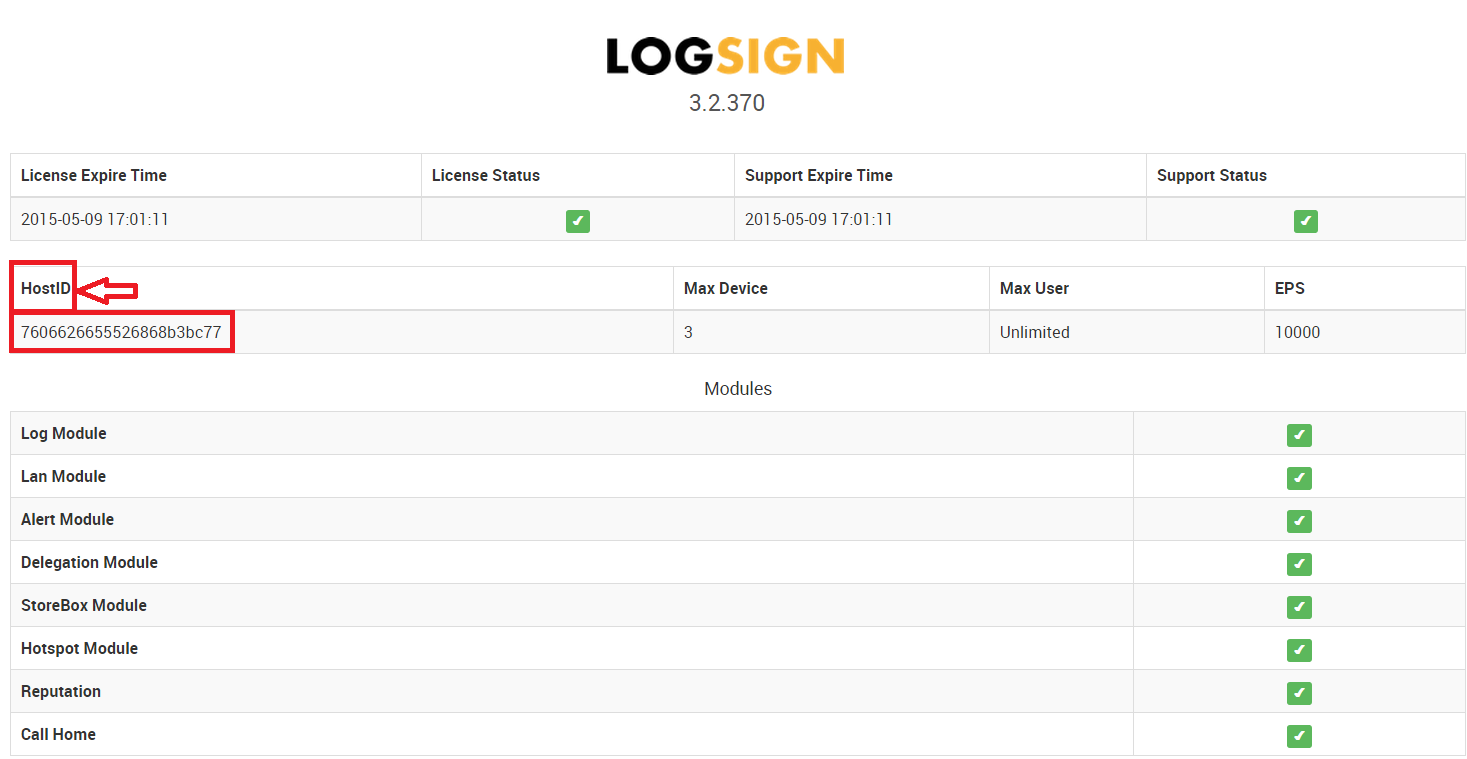Click the License Status green checkmark
Viewport: 1467px width, 759px height.
(x=578, y=221)
